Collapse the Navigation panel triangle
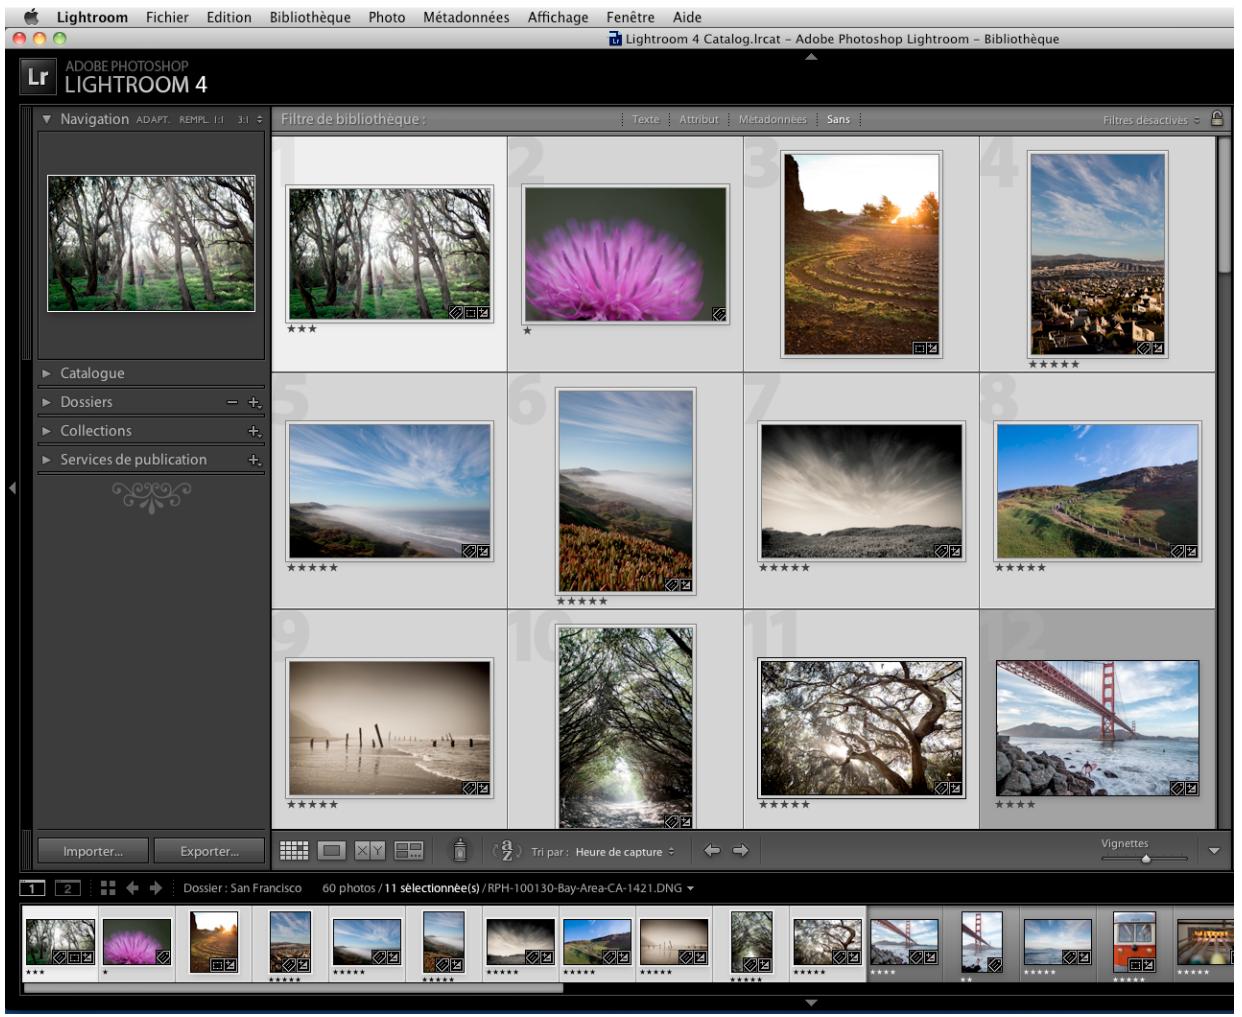 (x=47, y=119)
